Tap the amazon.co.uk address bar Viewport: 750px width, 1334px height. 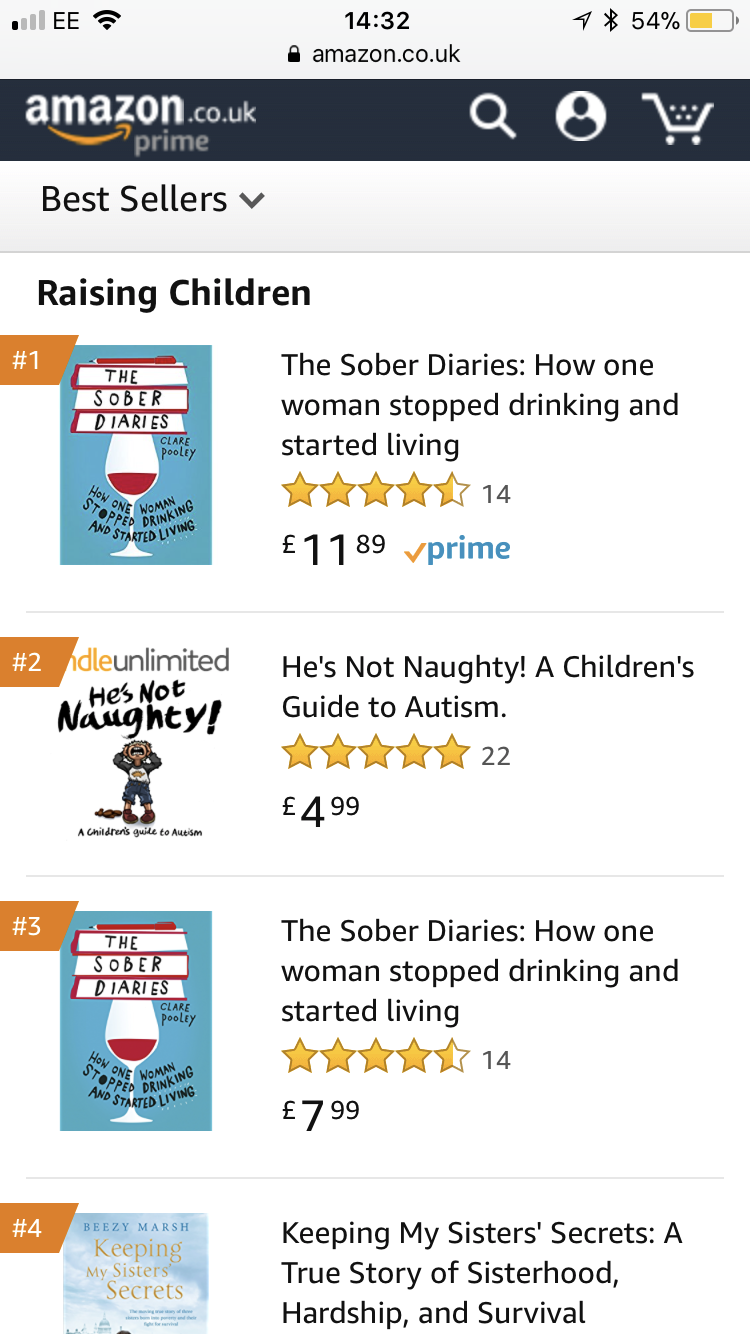point(385,54)
